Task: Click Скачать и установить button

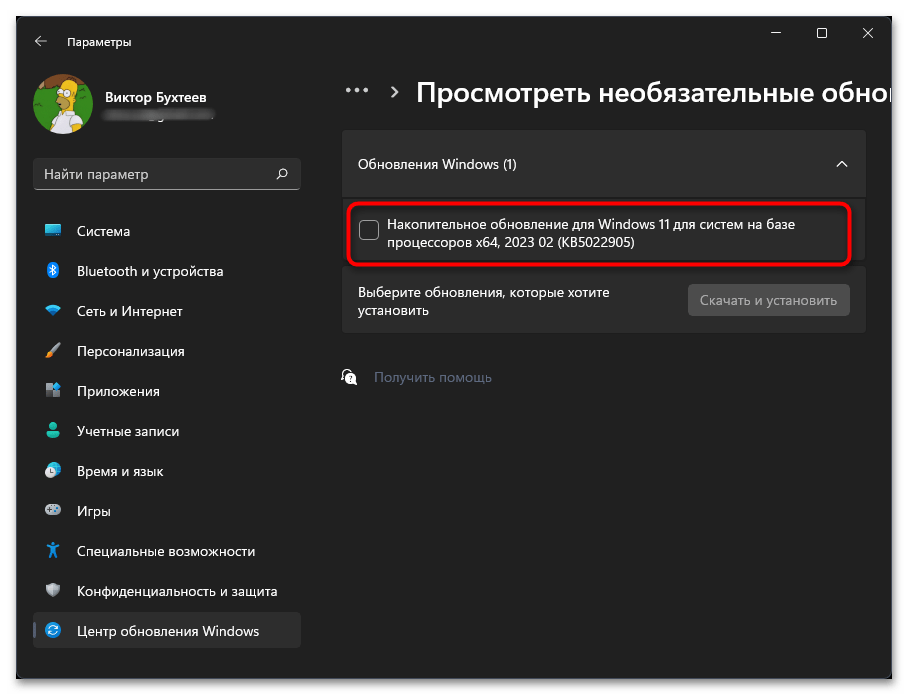Action: click(x=768, y=300)
